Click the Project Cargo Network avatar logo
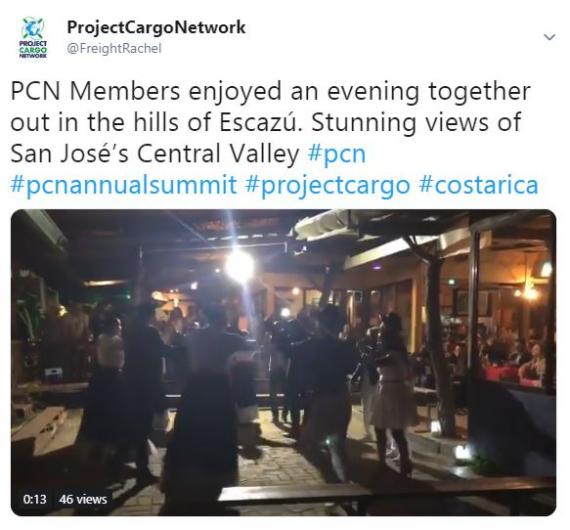The height and width of the screenshot is (530, 570). 33,38
